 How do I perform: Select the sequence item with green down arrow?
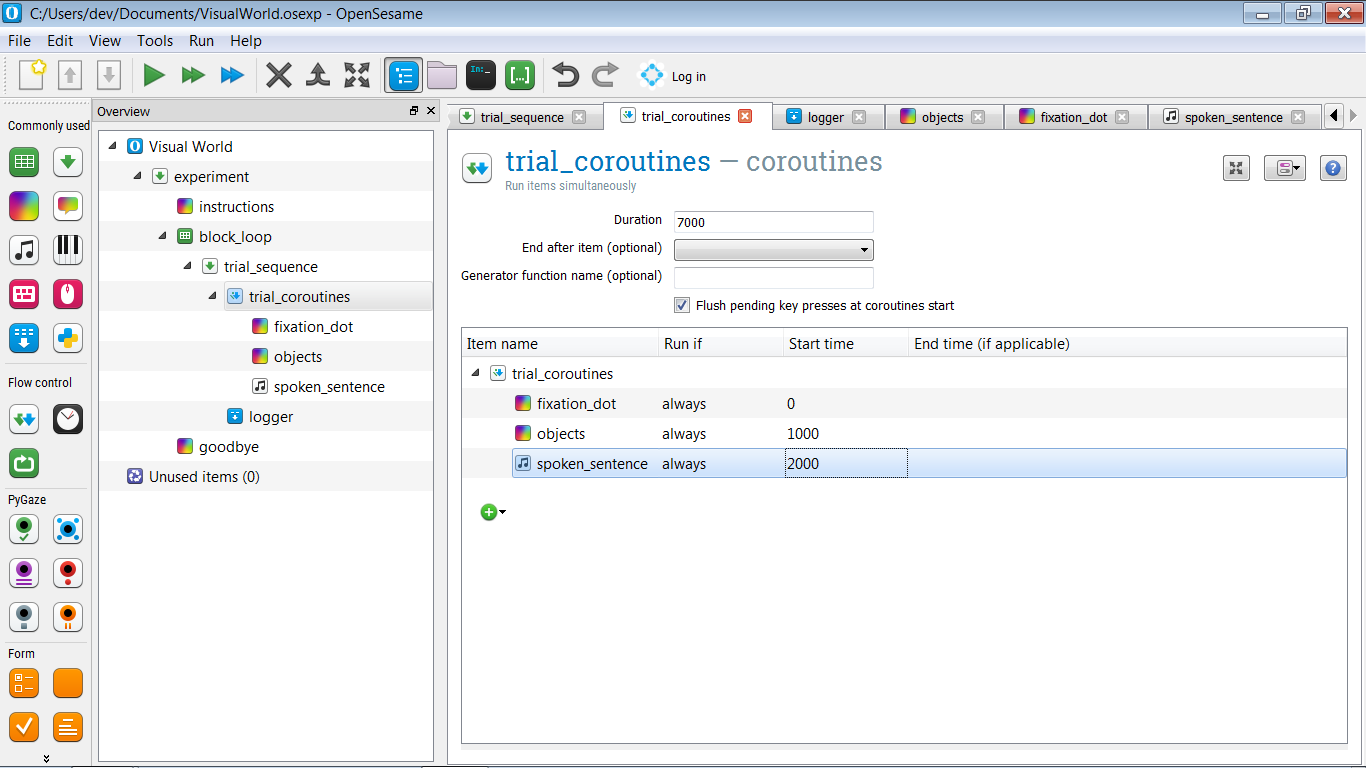(x=68, y=161)
